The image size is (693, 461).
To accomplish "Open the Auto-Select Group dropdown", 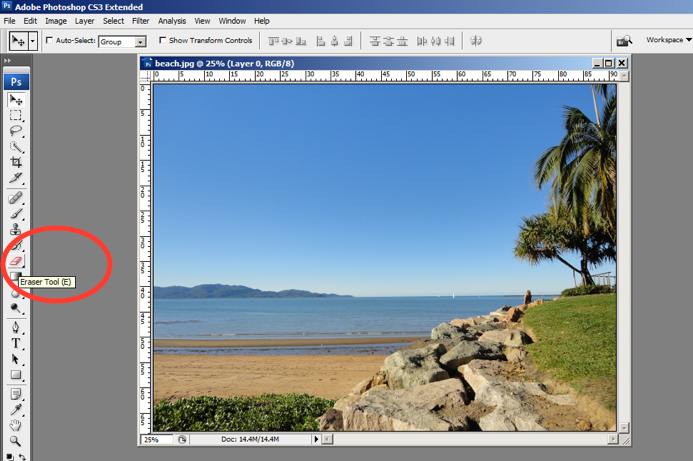I will click(x=140, y=42).
